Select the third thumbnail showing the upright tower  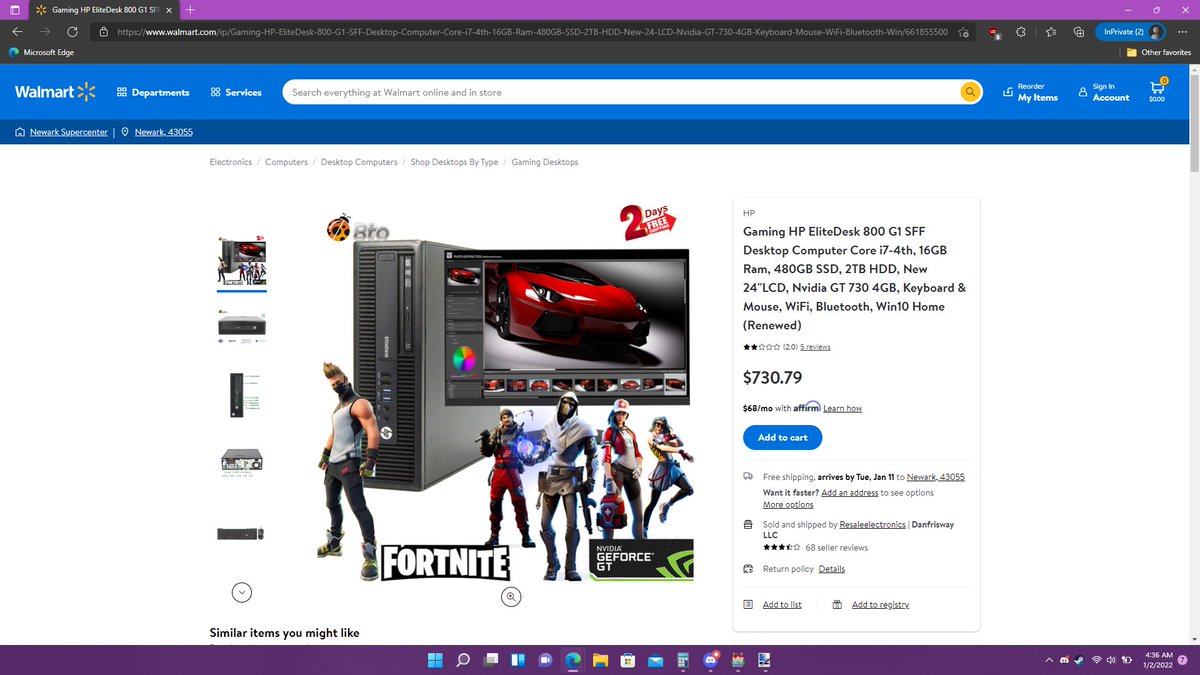tap(242, 394)
